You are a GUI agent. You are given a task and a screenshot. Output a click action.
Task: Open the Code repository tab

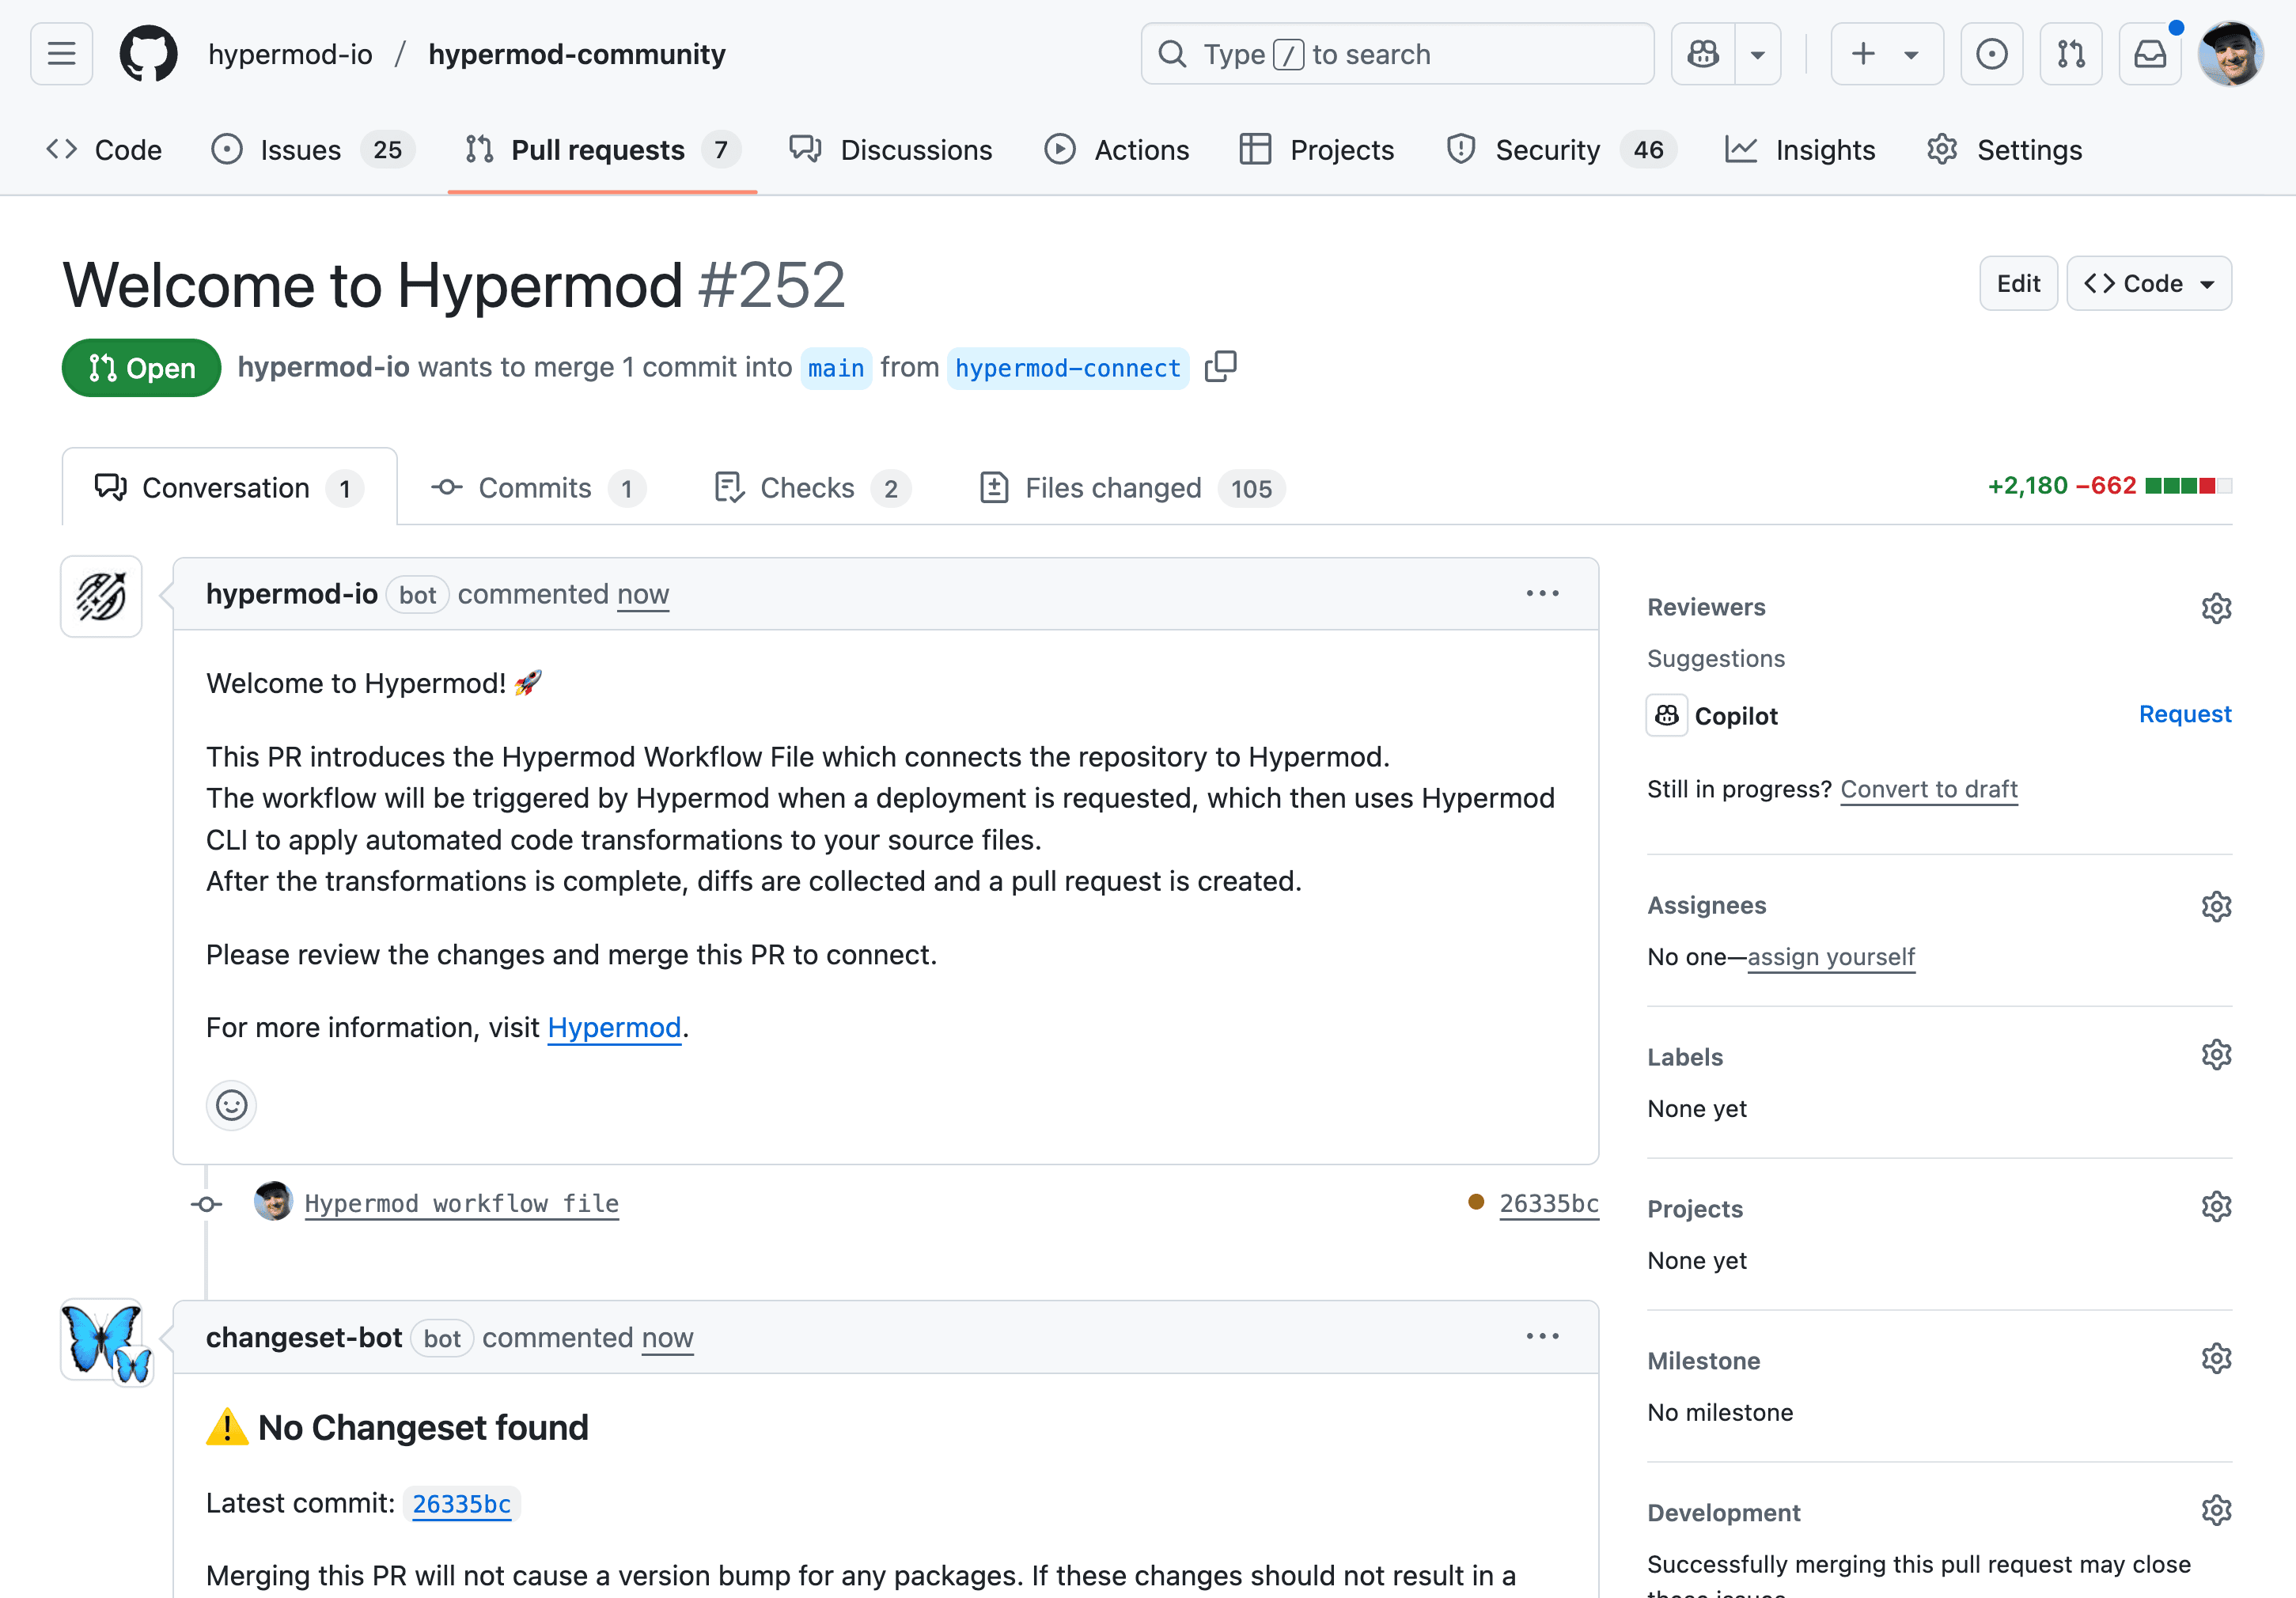[104, 150]
